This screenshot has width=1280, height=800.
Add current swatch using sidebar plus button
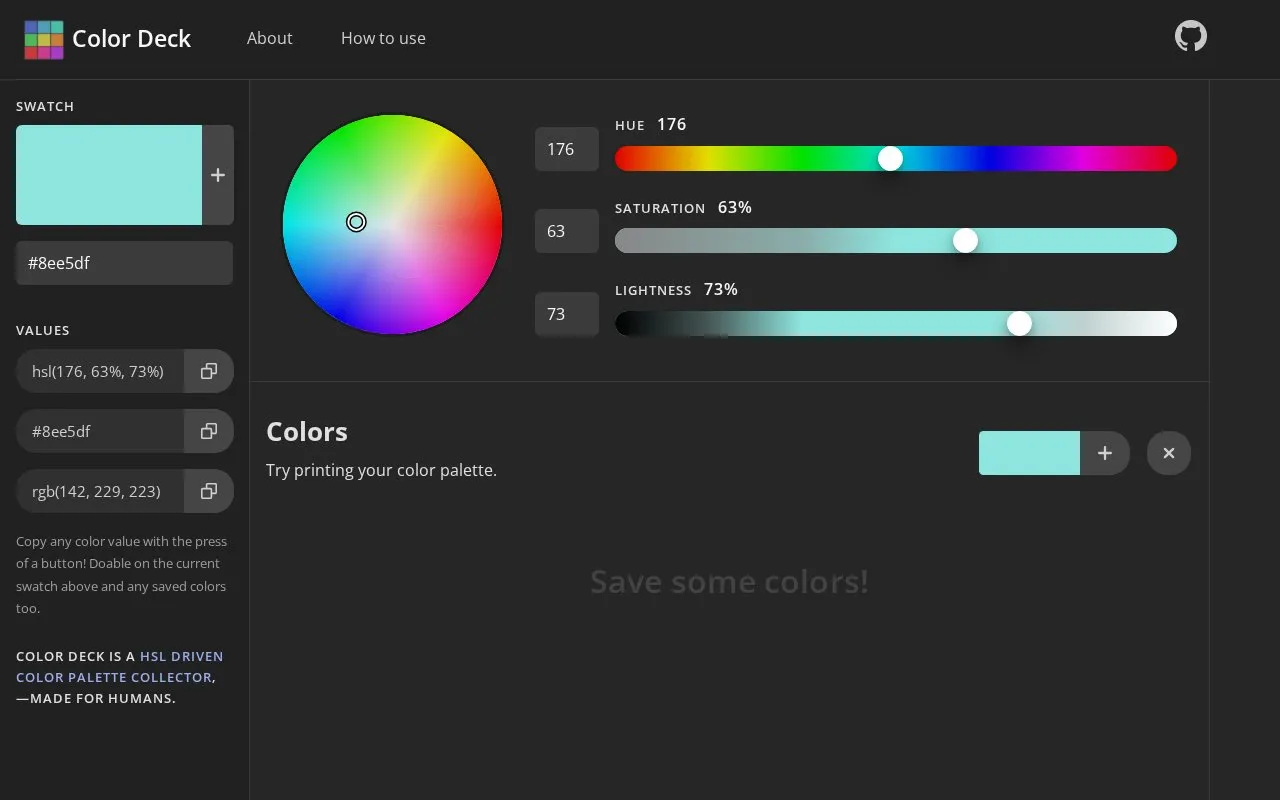[x=218, y=175]
